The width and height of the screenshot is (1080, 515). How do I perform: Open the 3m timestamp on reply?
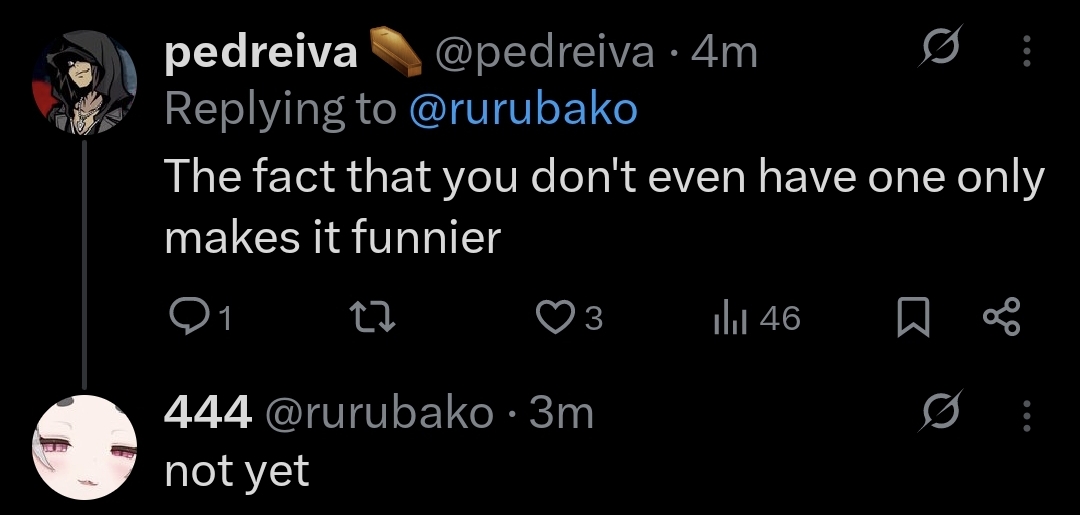(561, 412)
